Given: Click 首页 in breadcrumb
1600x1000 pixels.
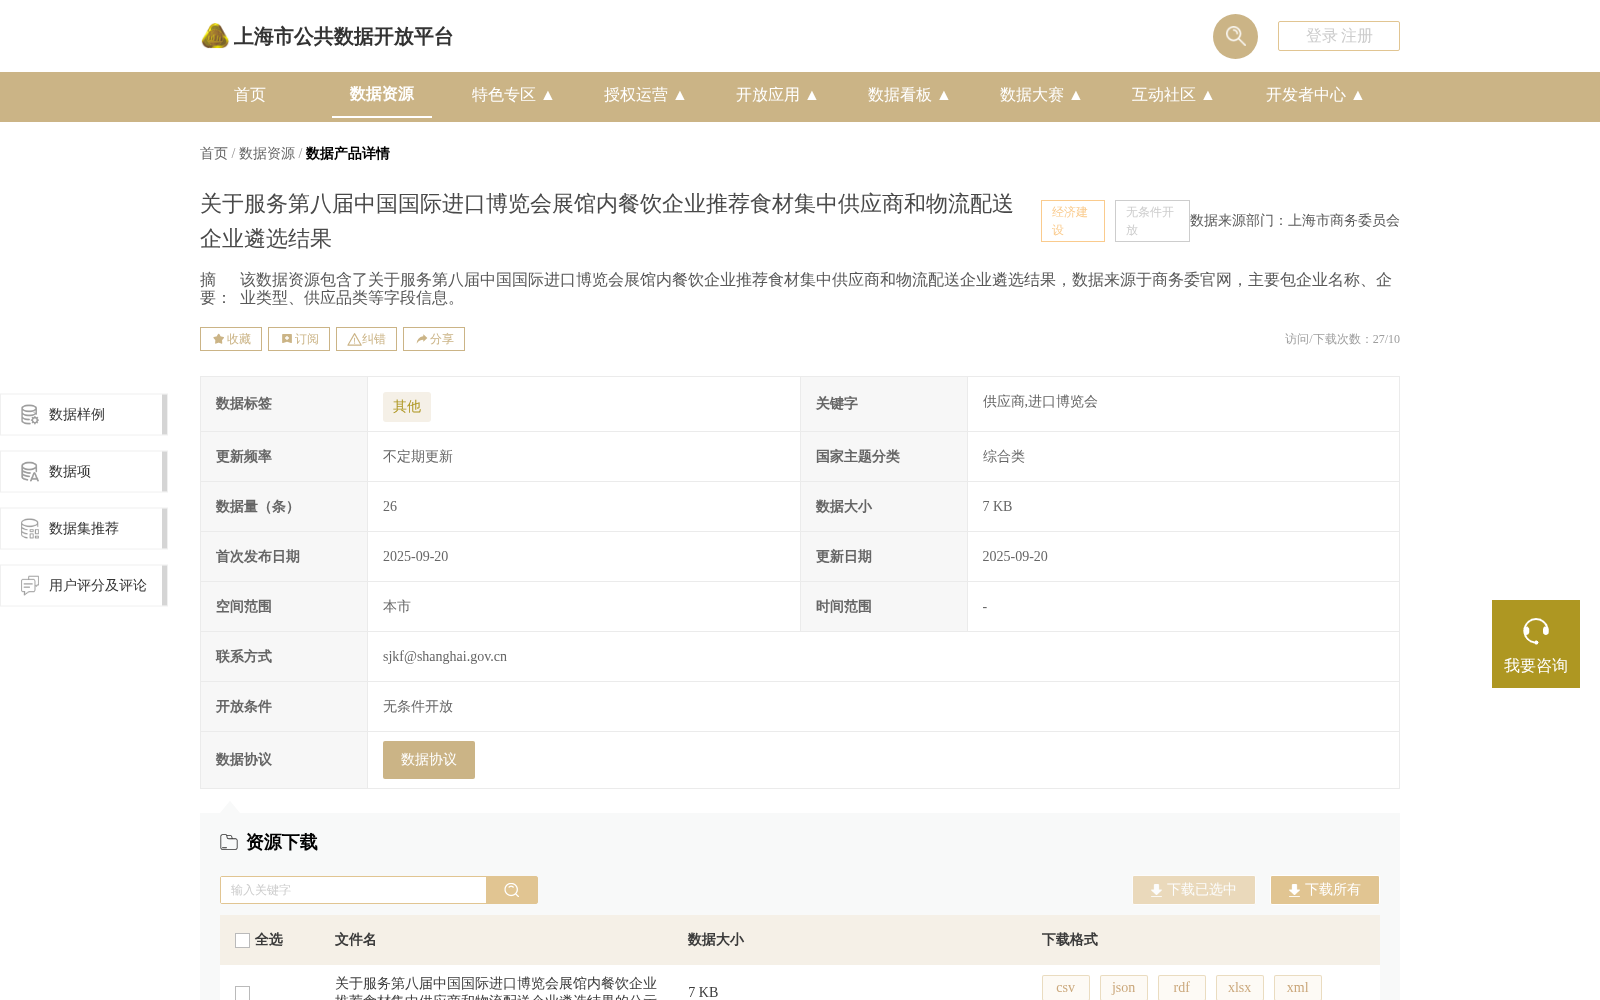Looking at the screenshot, I should [x=214, y=153].
